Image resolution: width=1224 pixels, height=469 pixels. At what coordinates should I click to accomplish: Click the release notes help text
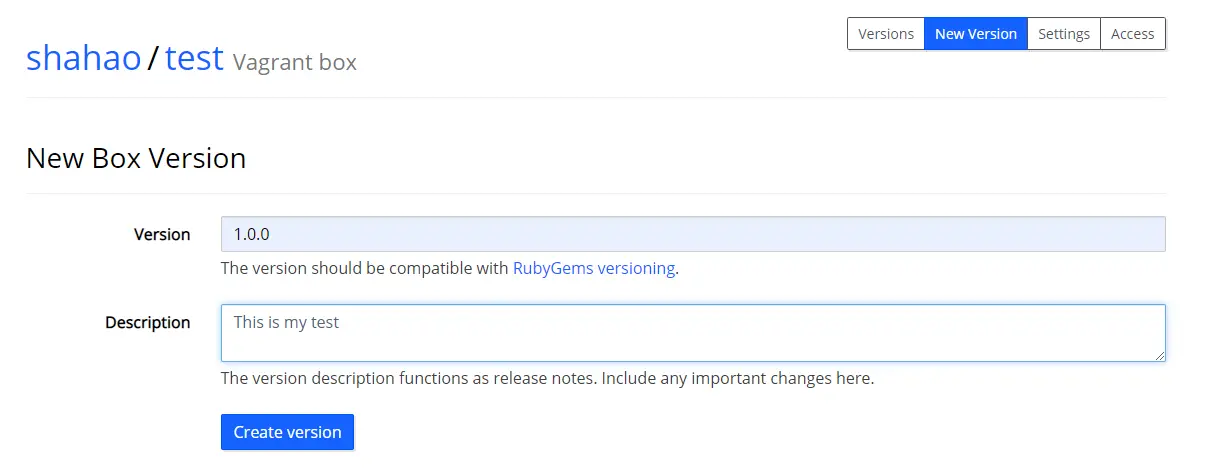pyautogui.click(x=547, y=378)
